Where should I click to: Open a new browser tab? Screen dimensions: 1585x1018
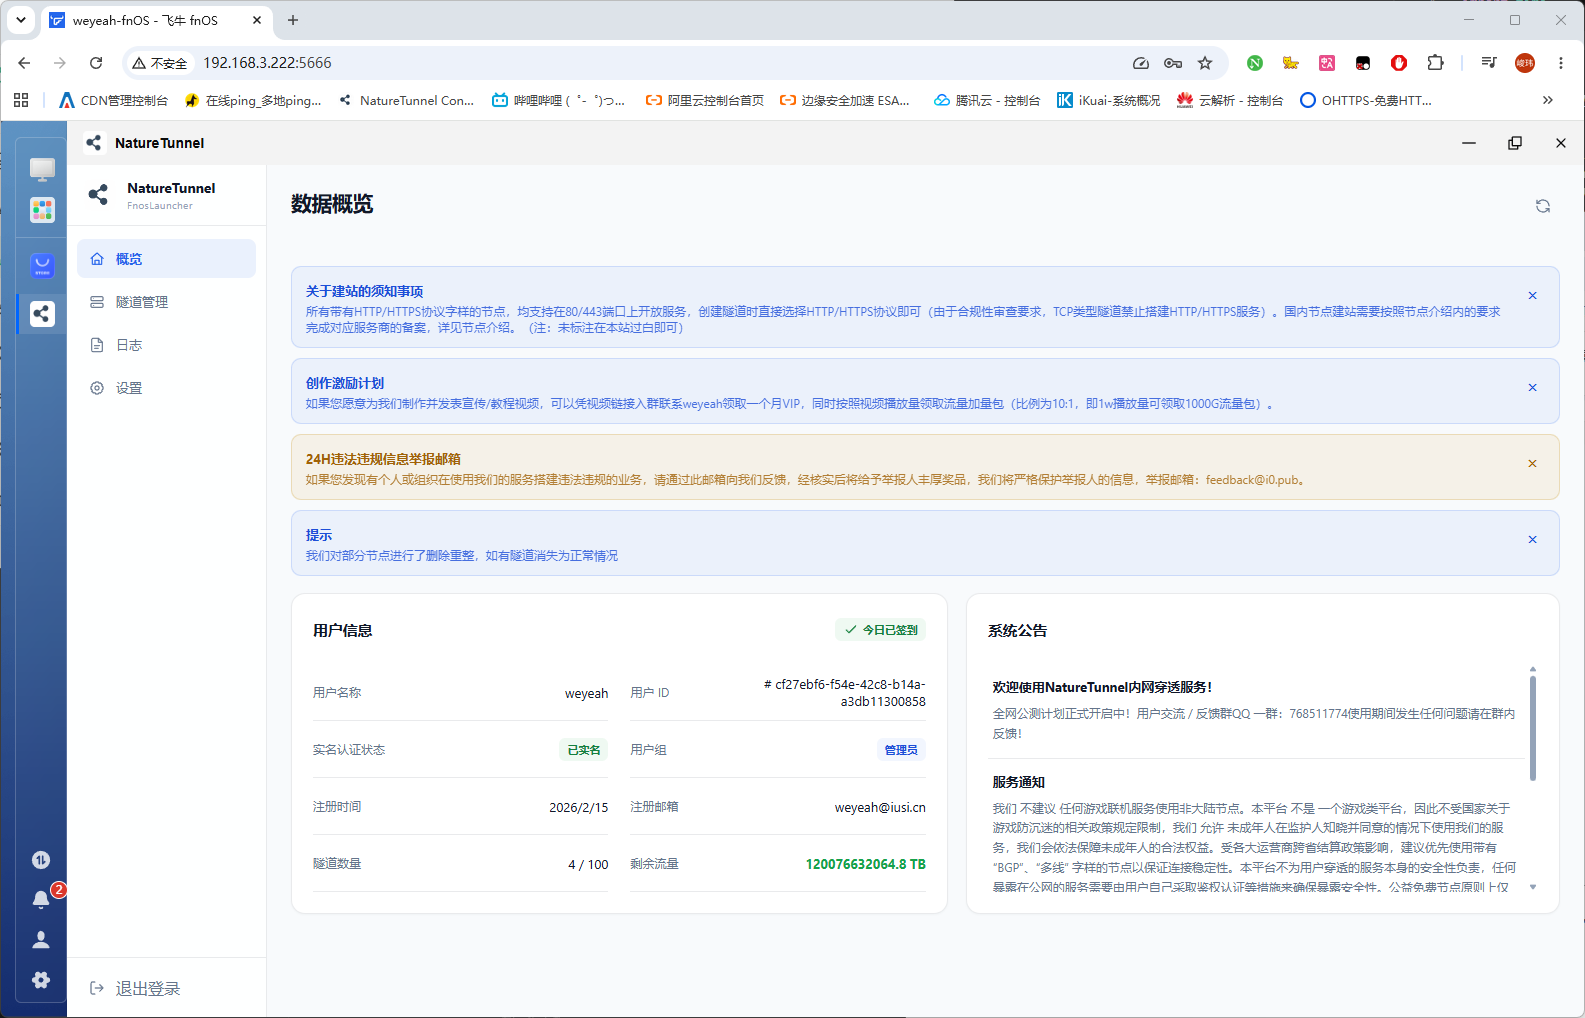(x=293, y=20)
